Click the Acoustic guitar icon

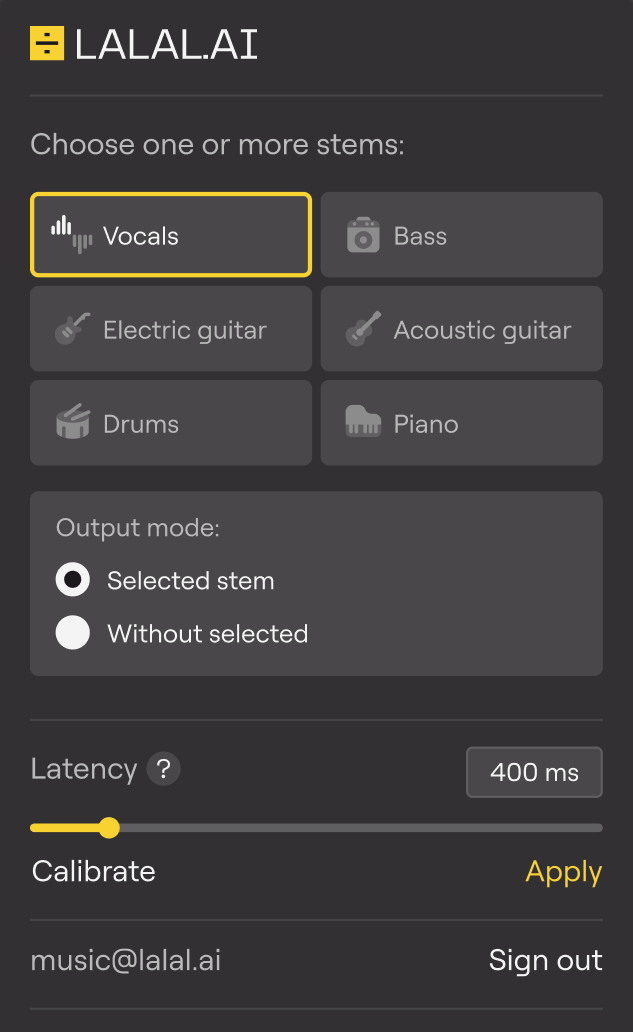pyautogui.click(x=363, y=330)
